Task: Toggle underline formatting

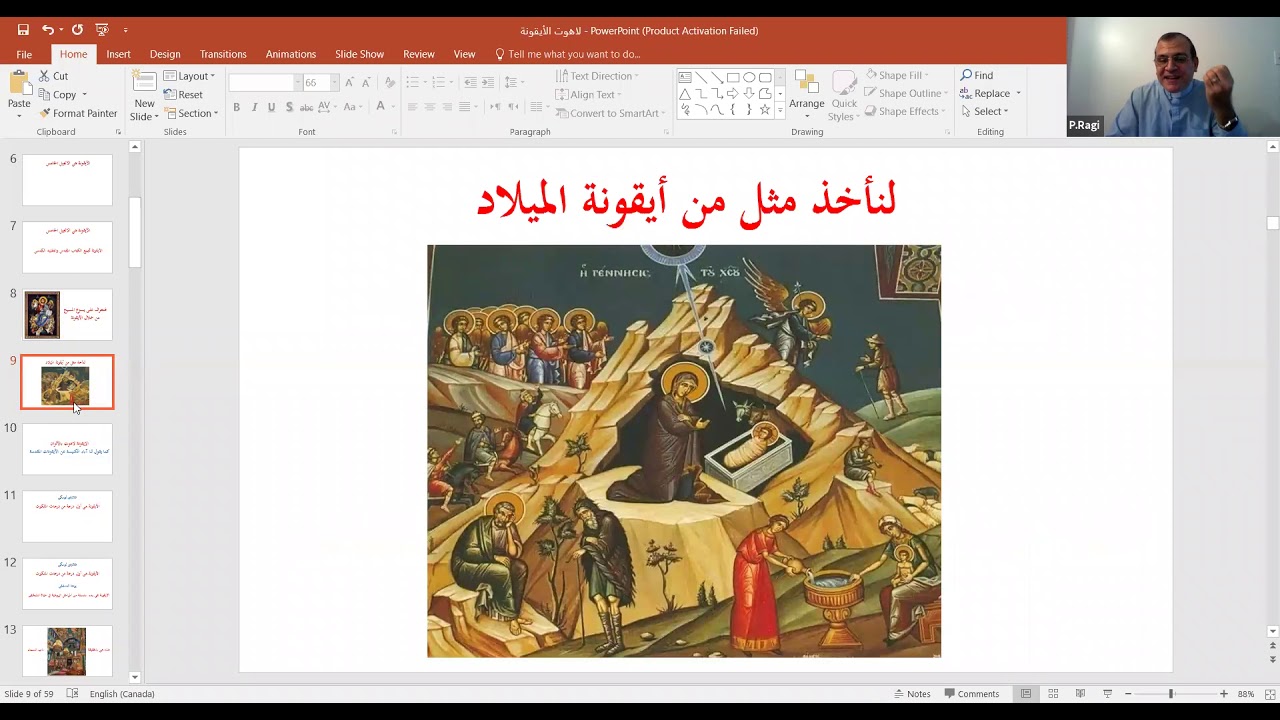Action: tap(271, 107)
